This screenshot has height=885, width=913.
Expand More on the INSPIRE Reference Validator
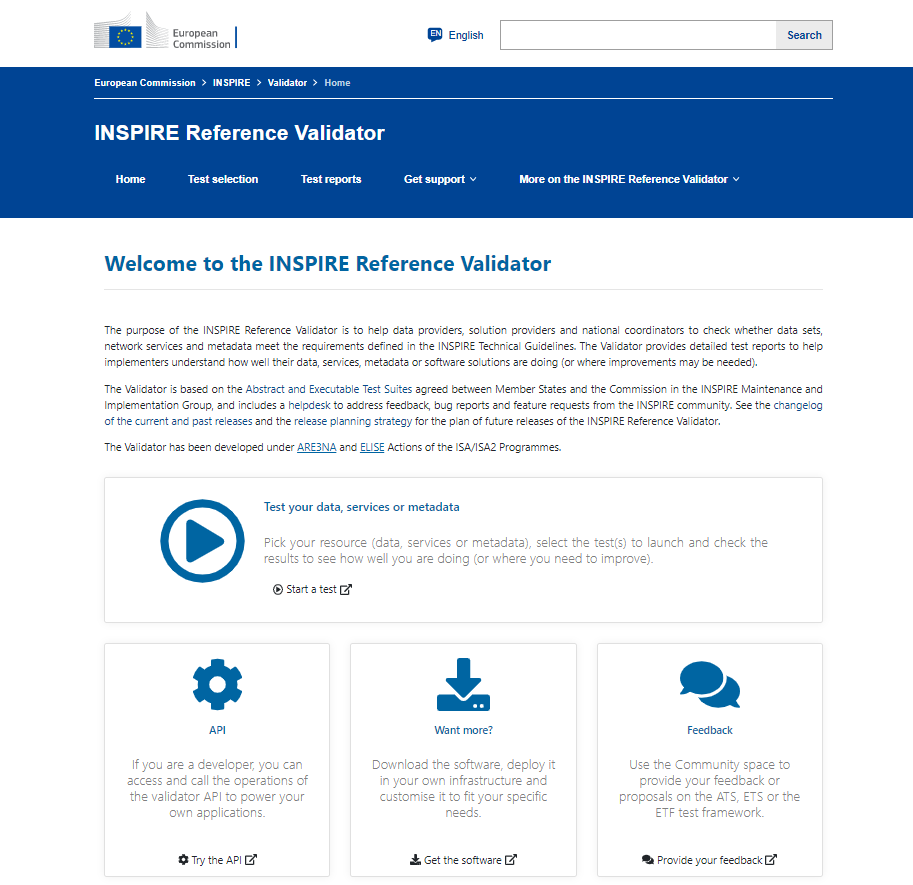click(x=629, y=179)
